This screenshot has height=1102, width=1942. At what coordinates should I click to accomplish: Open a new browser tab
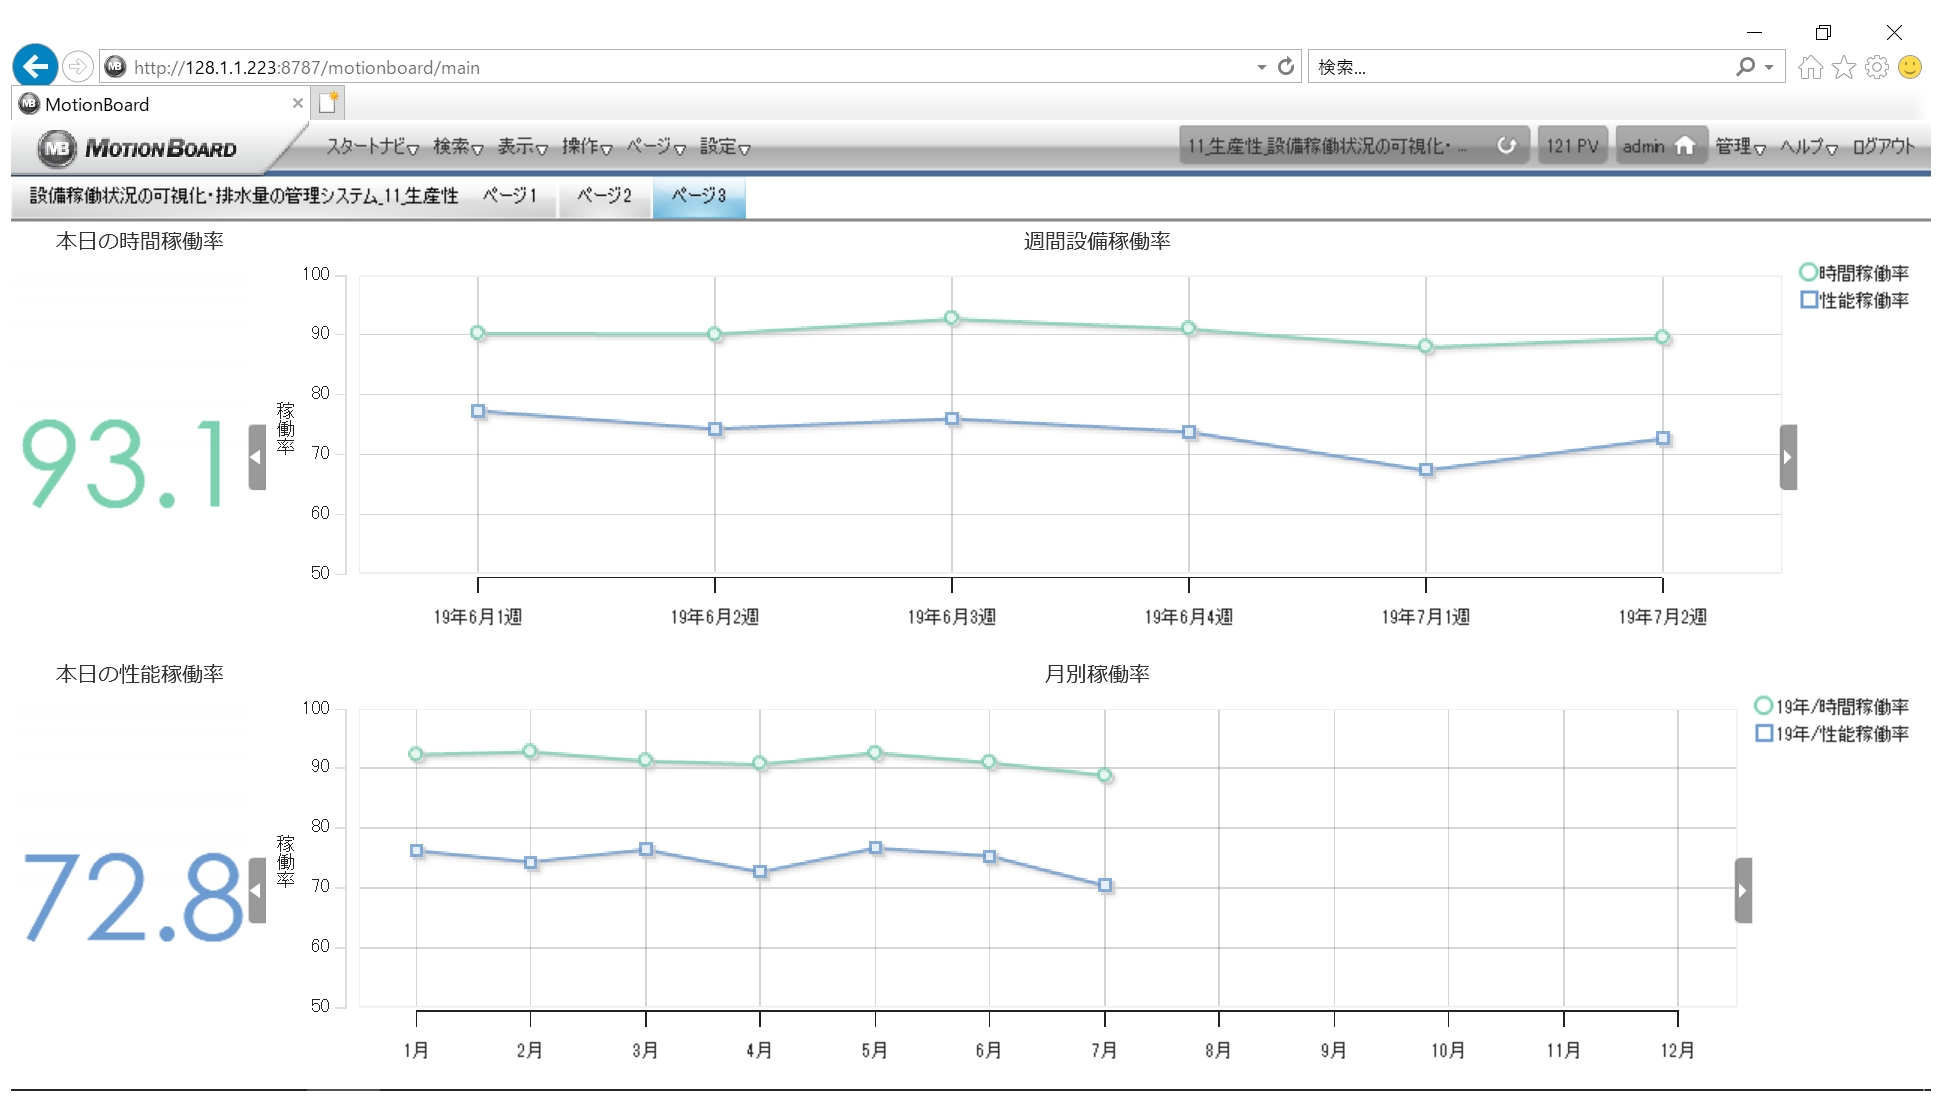pyautogui.click(x=328, y=103)
